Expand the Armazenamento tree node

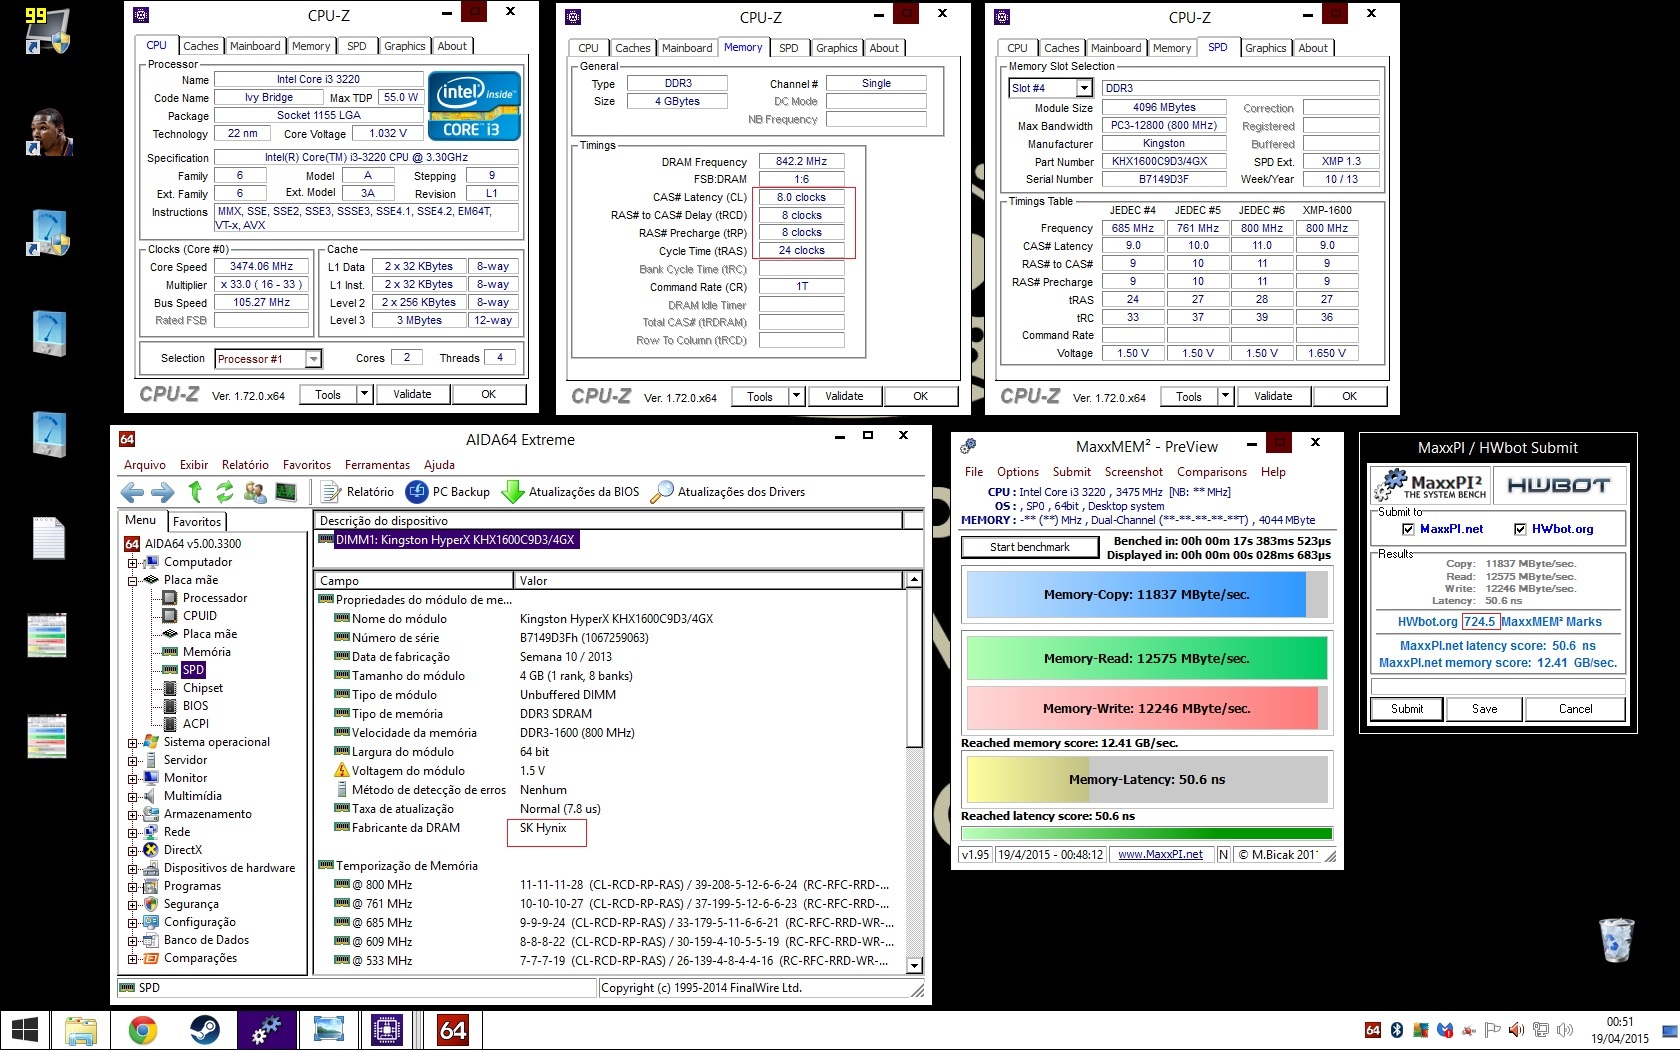click(132, 814)
